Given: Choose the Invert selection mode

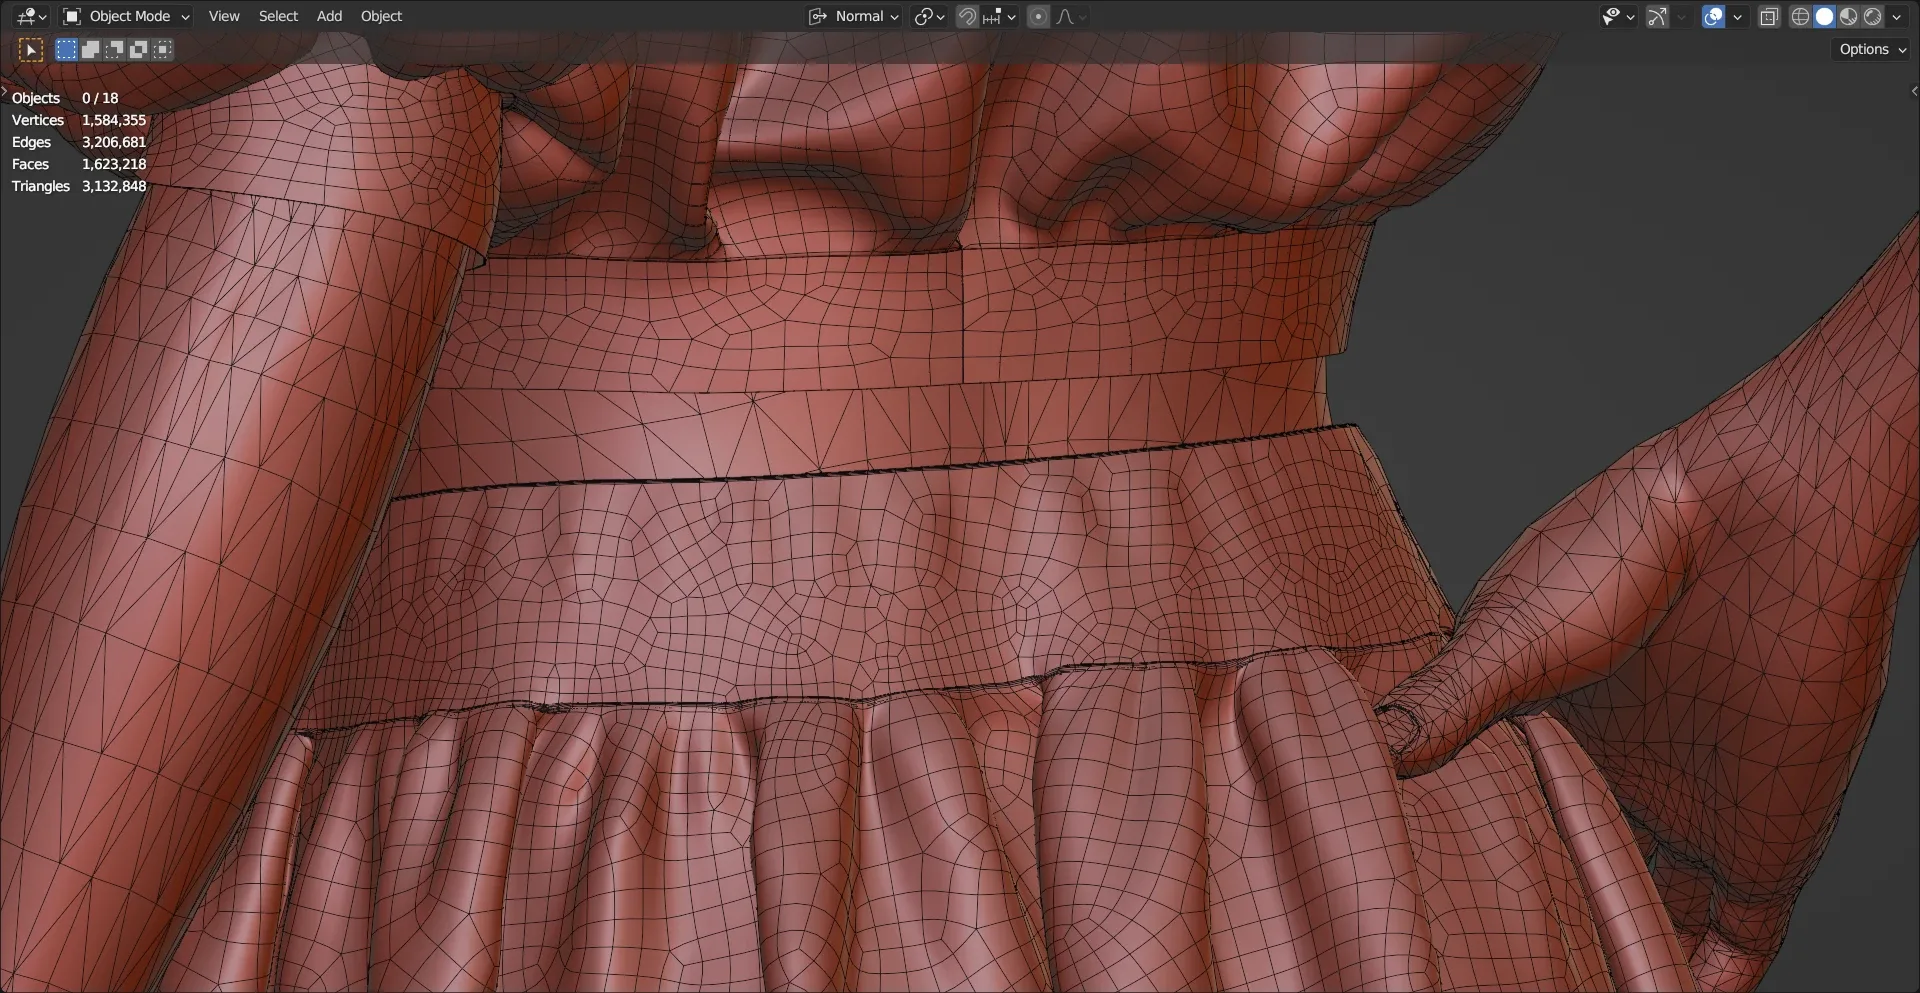Looking at the screenshot, I should 138,49.
